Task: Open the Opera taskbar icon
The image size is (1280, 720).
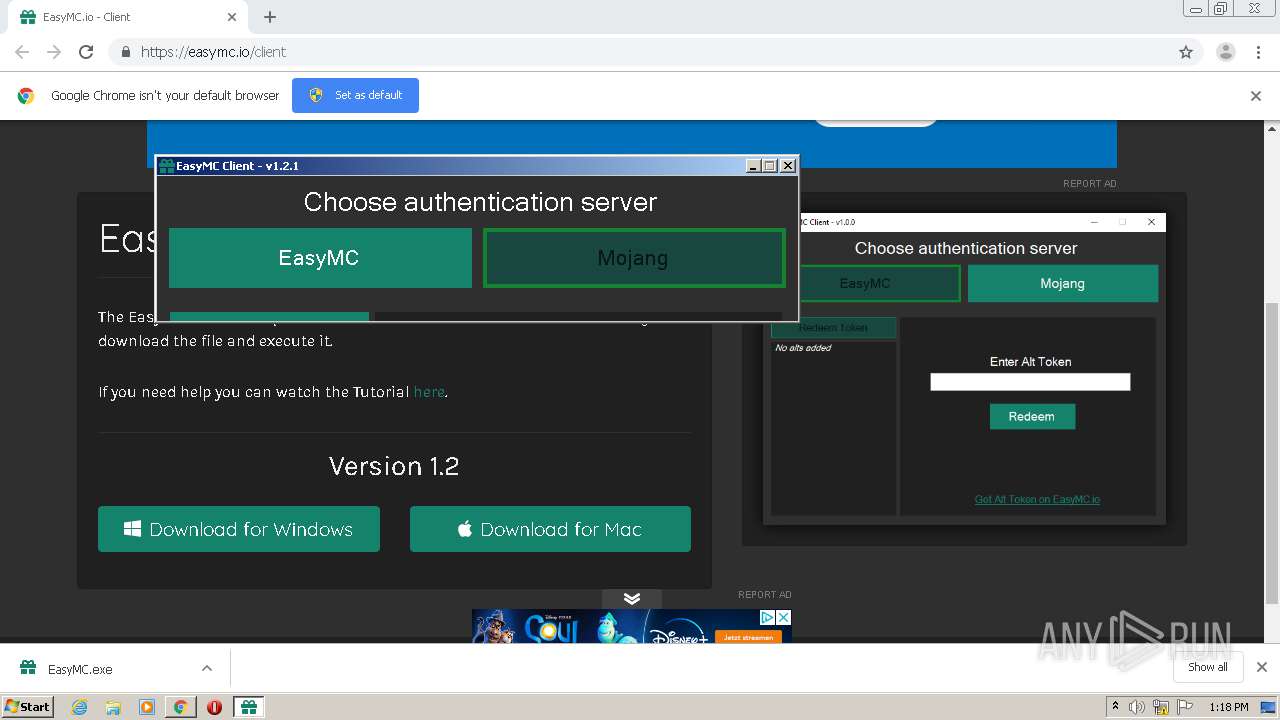Action: point(214,707)
